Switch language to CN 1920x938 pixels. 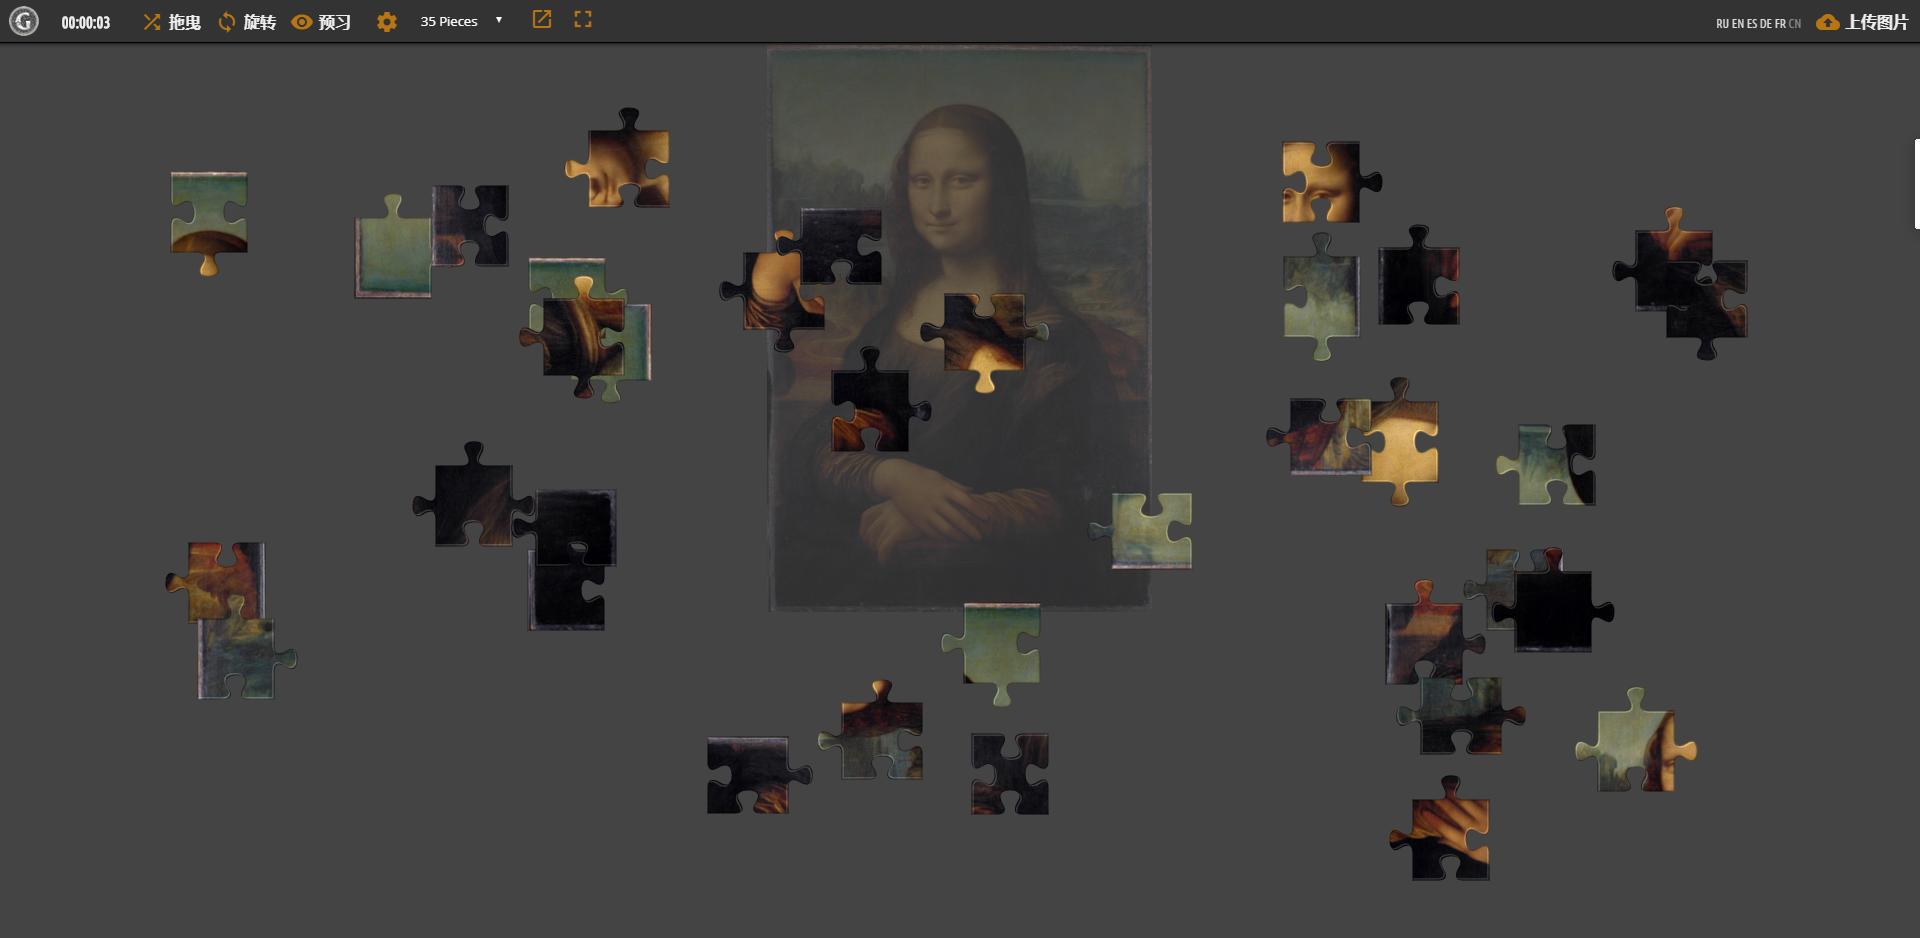(1795, 23)
